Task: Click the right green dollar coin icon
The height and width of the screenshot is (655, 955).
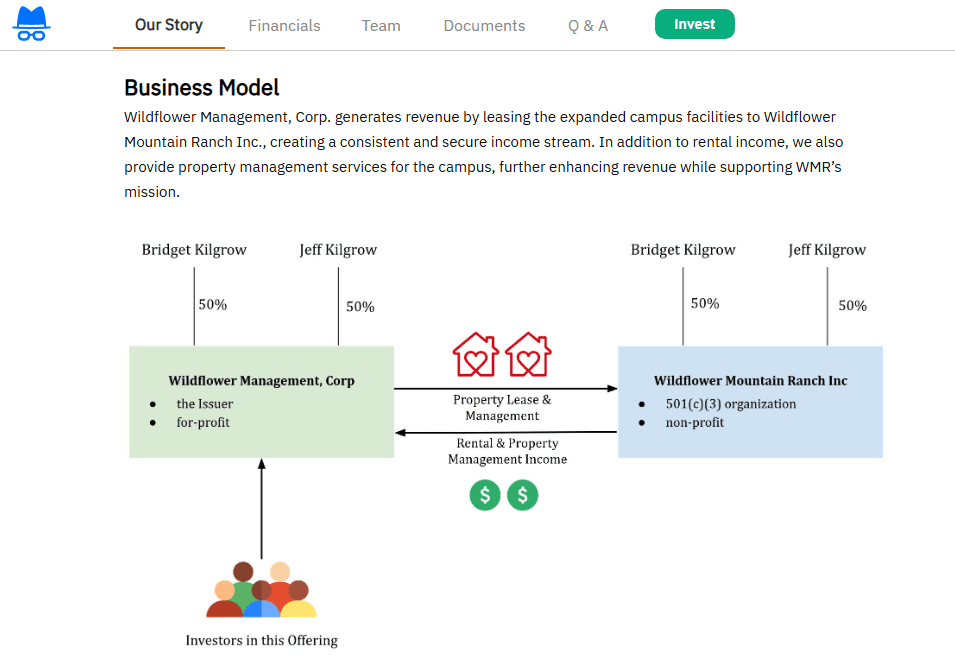Action: 522,495
